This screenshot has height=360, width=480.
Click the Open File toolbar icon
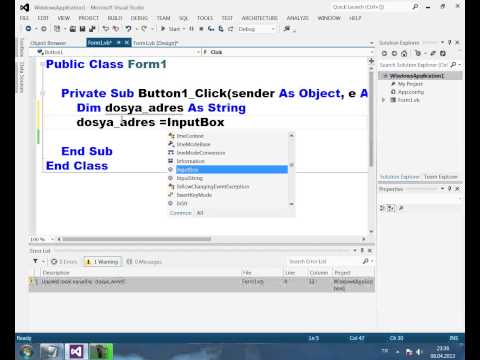pos(73,29)
